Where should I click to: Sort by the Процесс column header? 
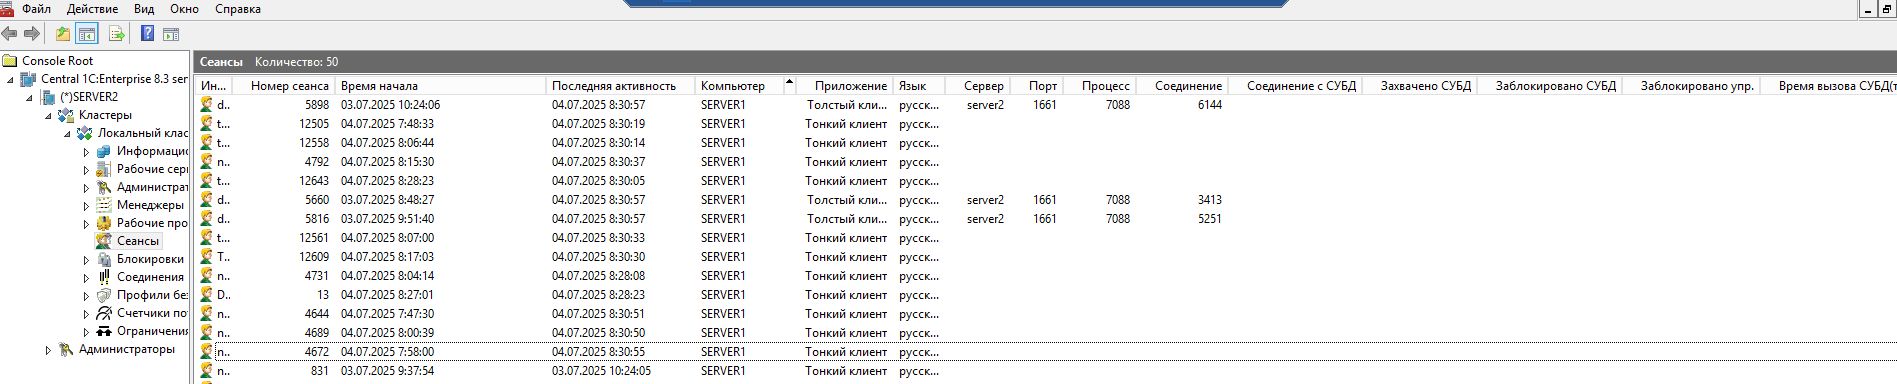pos(1101,86)
